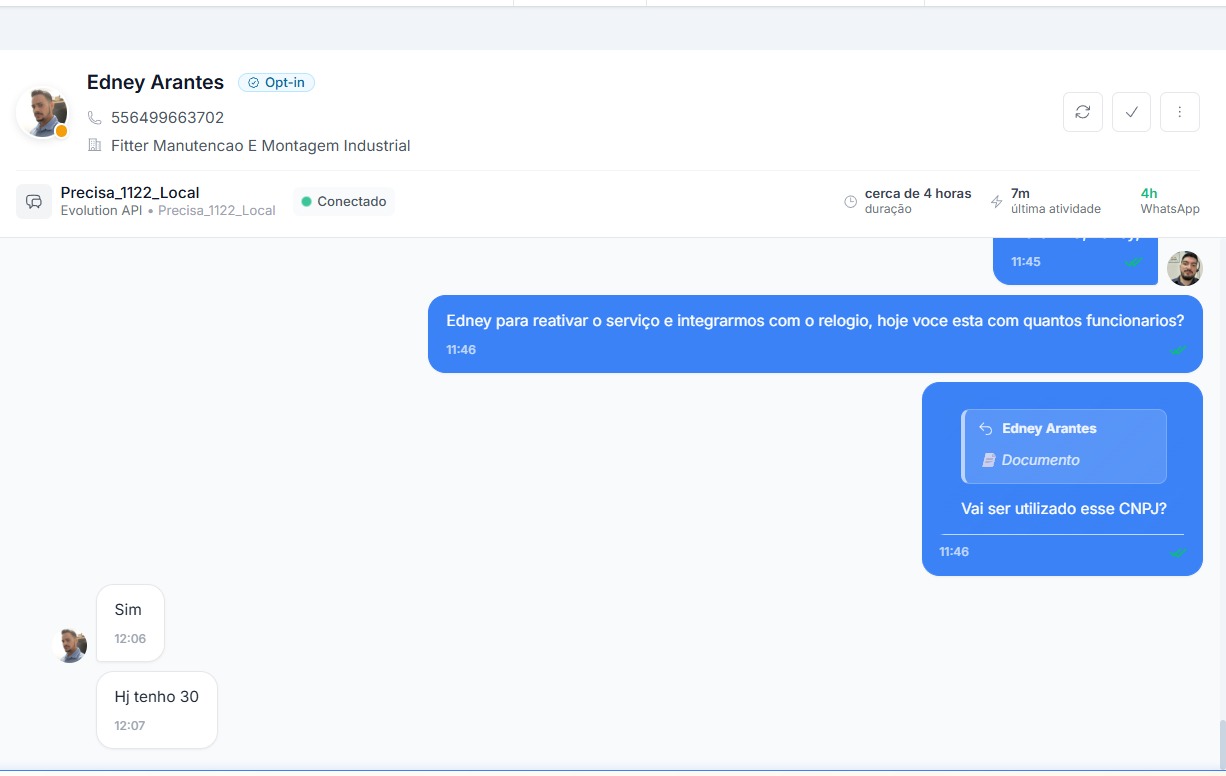Click the reply arrow in quoted message
Viewport: 1226px width, 776px height.
coord(985,429)
